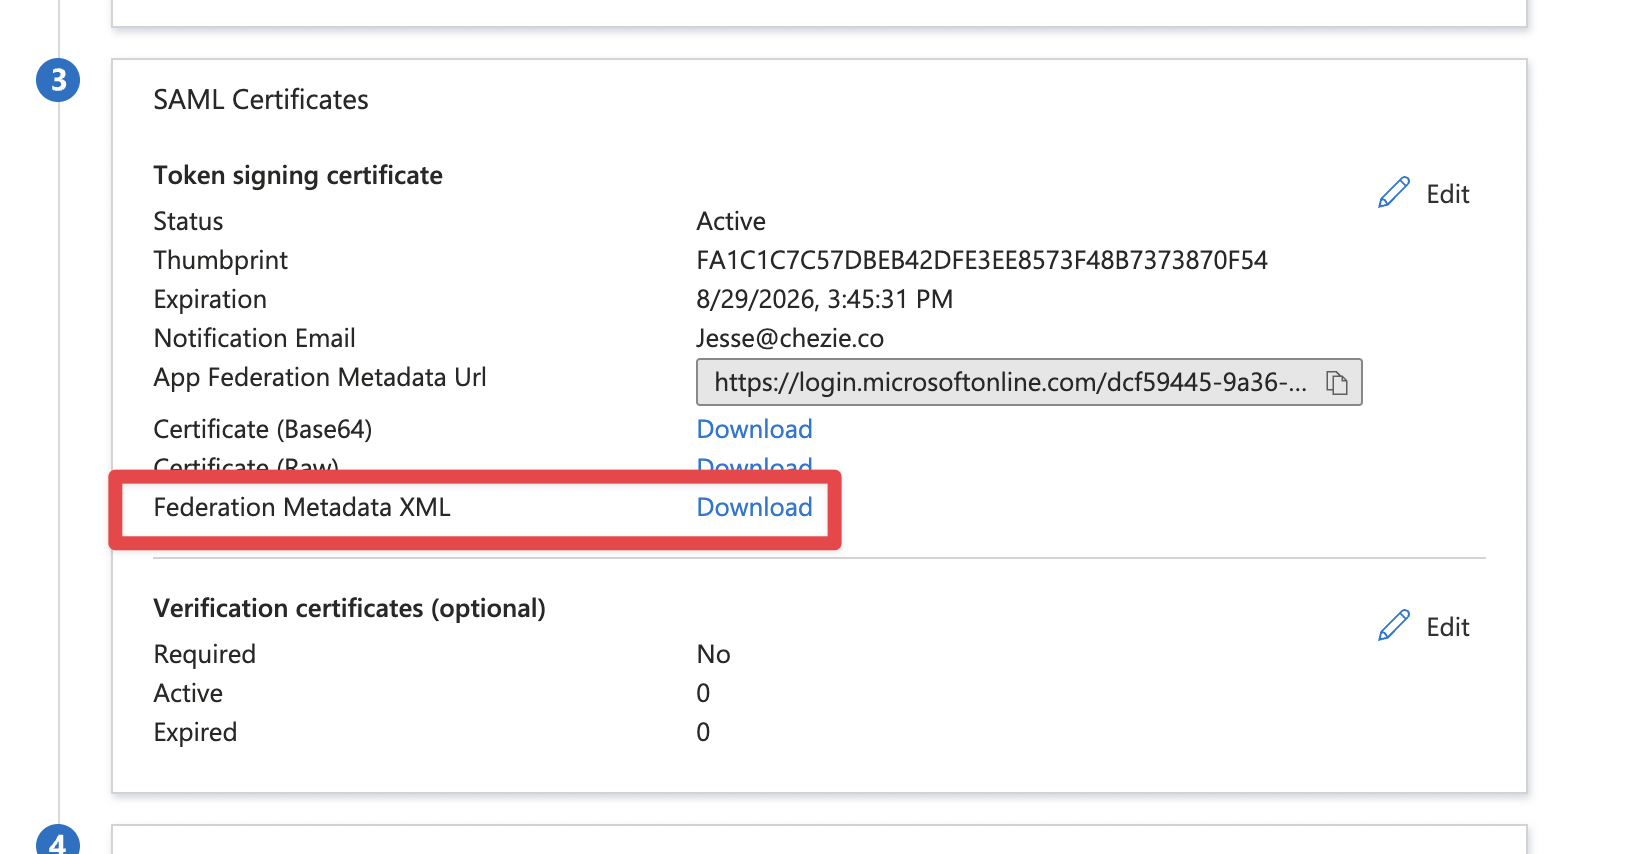Click the Edit label for Verification certificates
Viewport: 1636px width, 854px height.
pyautogui.click(x=1447, y=627)
